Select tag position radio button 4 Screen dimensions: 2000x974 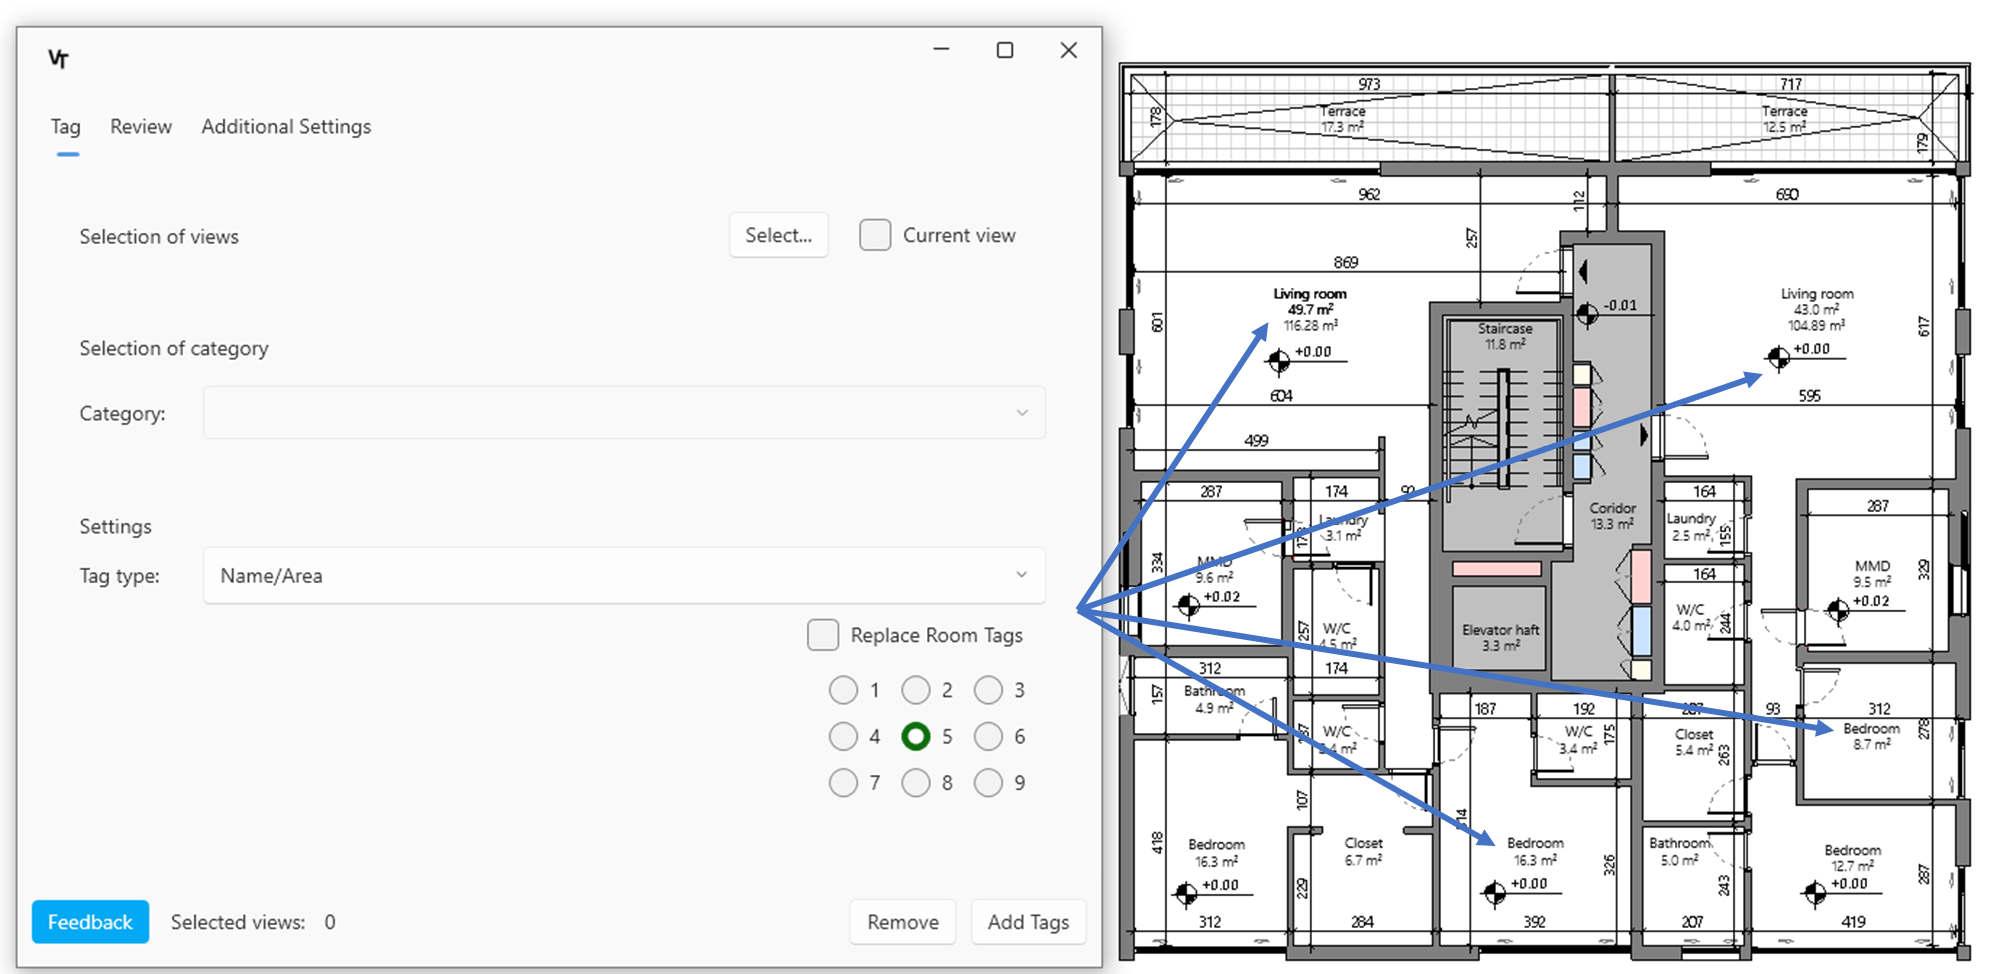click(843, 737)
